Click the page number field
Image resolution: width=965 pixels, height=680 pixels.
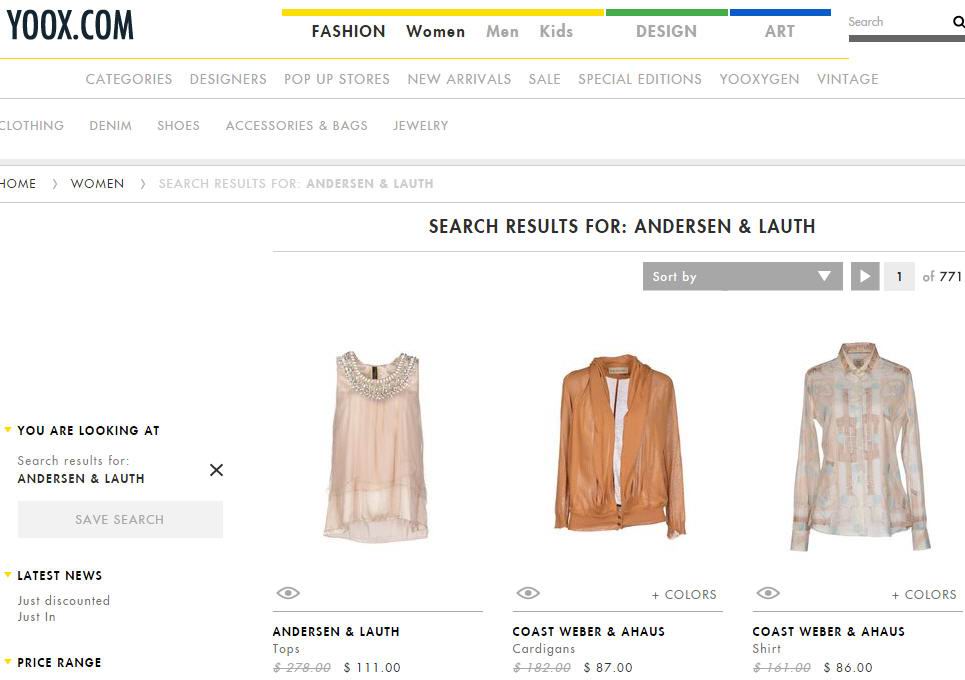pos(899,276)
